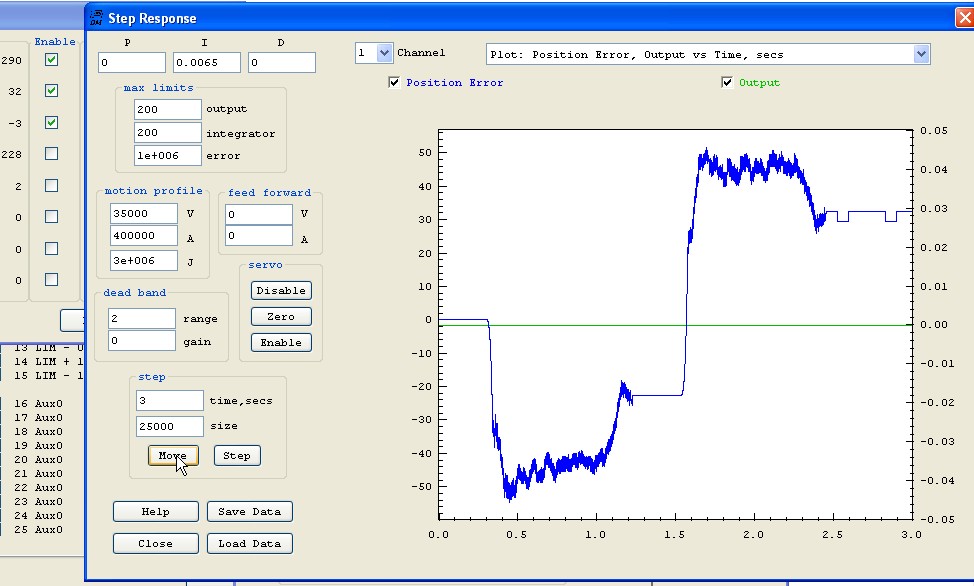
Task: Open Help for Step Response
Action: click(155, 512)
